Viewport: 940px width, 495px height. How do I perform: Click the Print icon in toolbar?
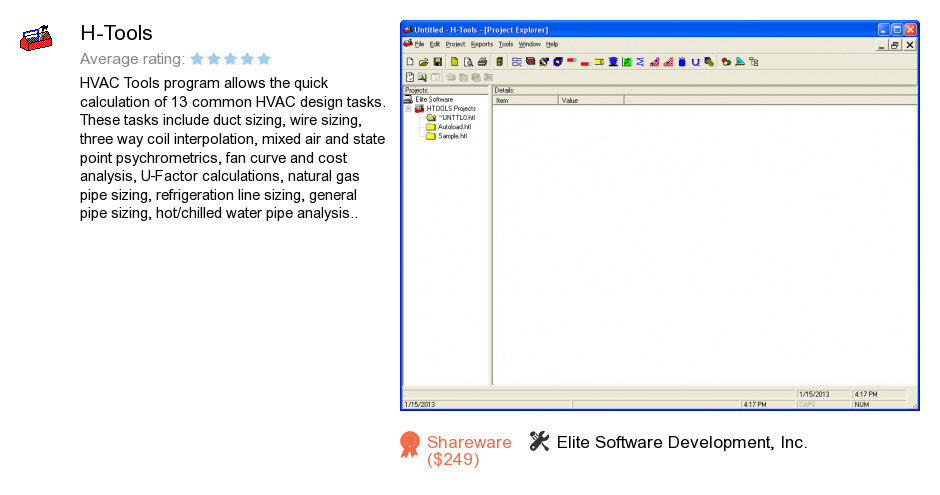(483, 62)
